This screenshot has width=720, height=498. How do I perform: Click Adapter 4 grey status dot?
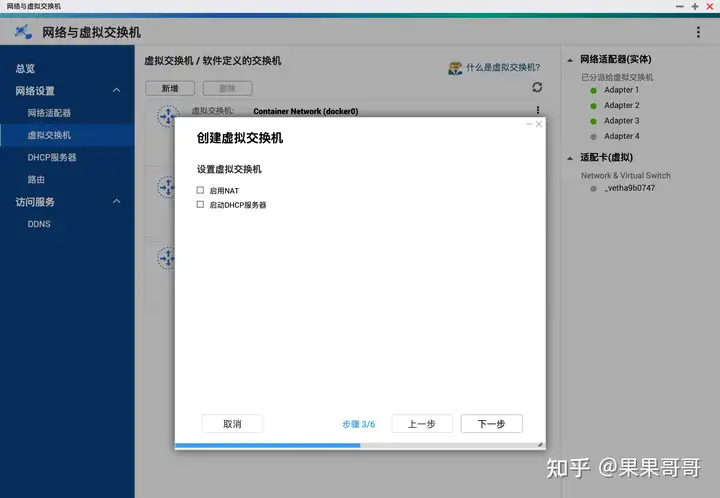593,137
